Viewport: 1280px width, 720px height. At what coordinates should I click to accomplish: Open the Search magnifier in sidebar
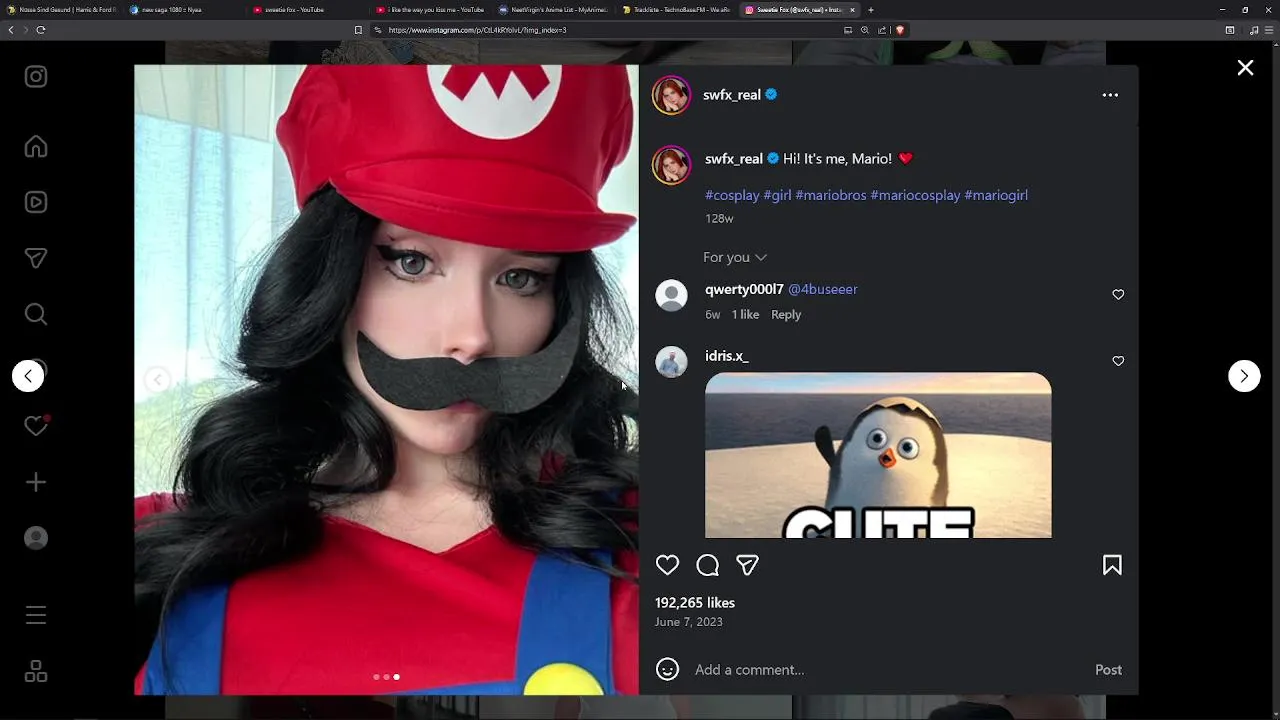pos(36,314)
